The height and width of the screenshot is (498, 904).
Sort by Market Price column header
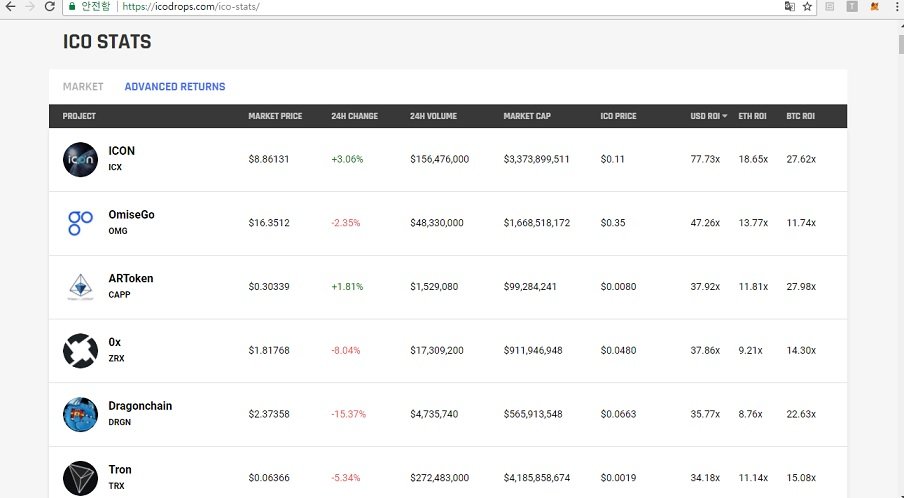click(x=275, y=116)
